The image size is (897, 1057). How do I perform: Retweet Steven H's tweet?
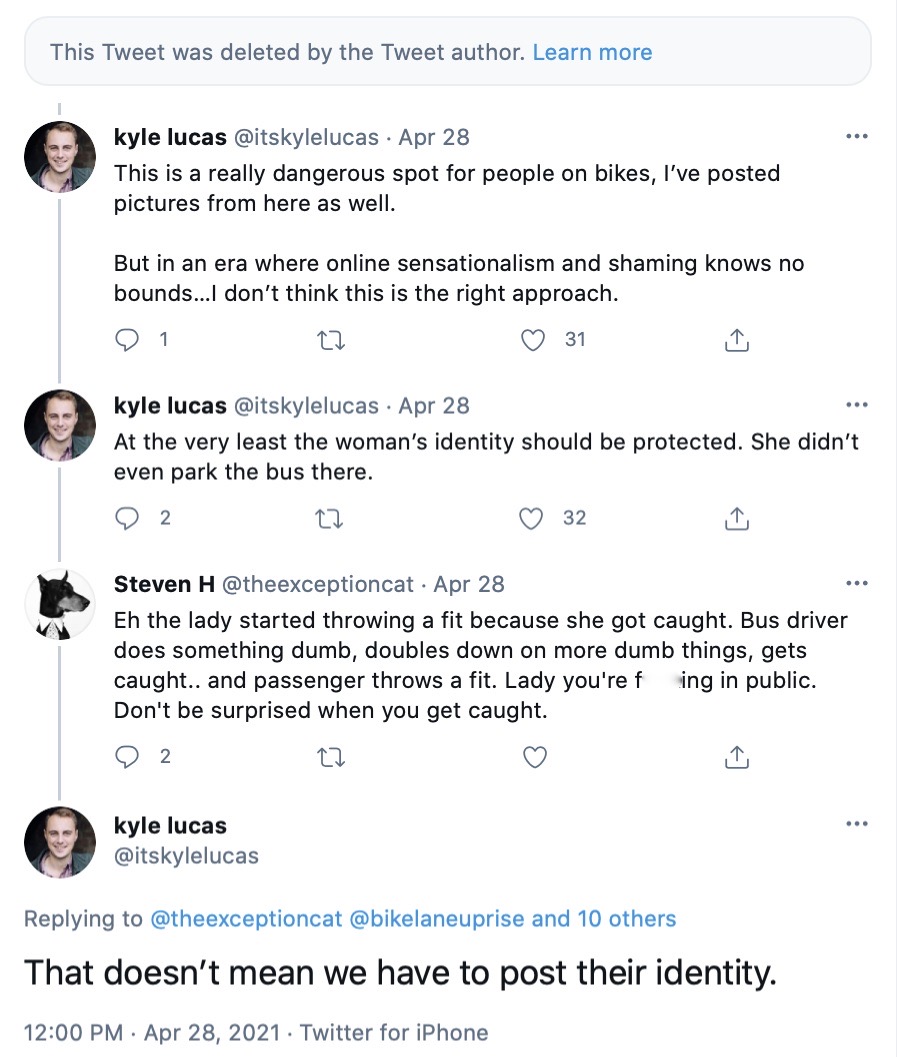pos(330,757)
